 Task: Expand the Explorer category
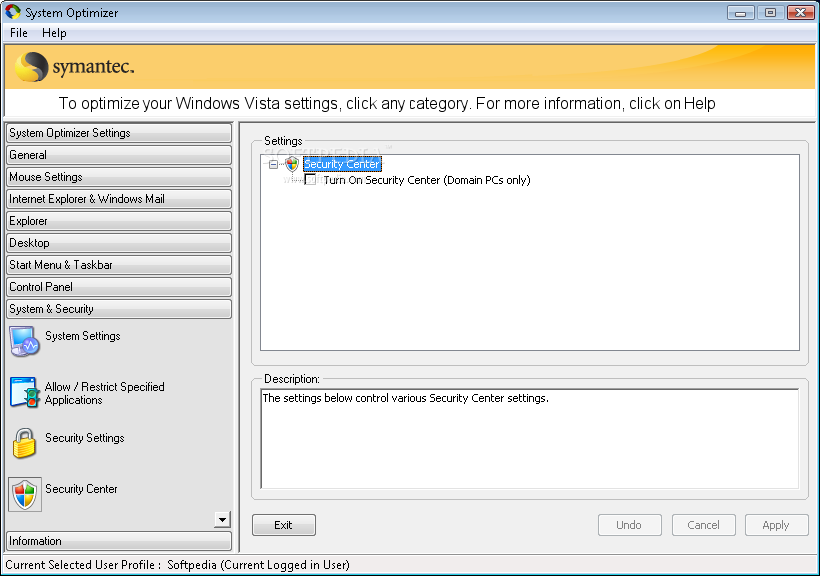(119, 221)
